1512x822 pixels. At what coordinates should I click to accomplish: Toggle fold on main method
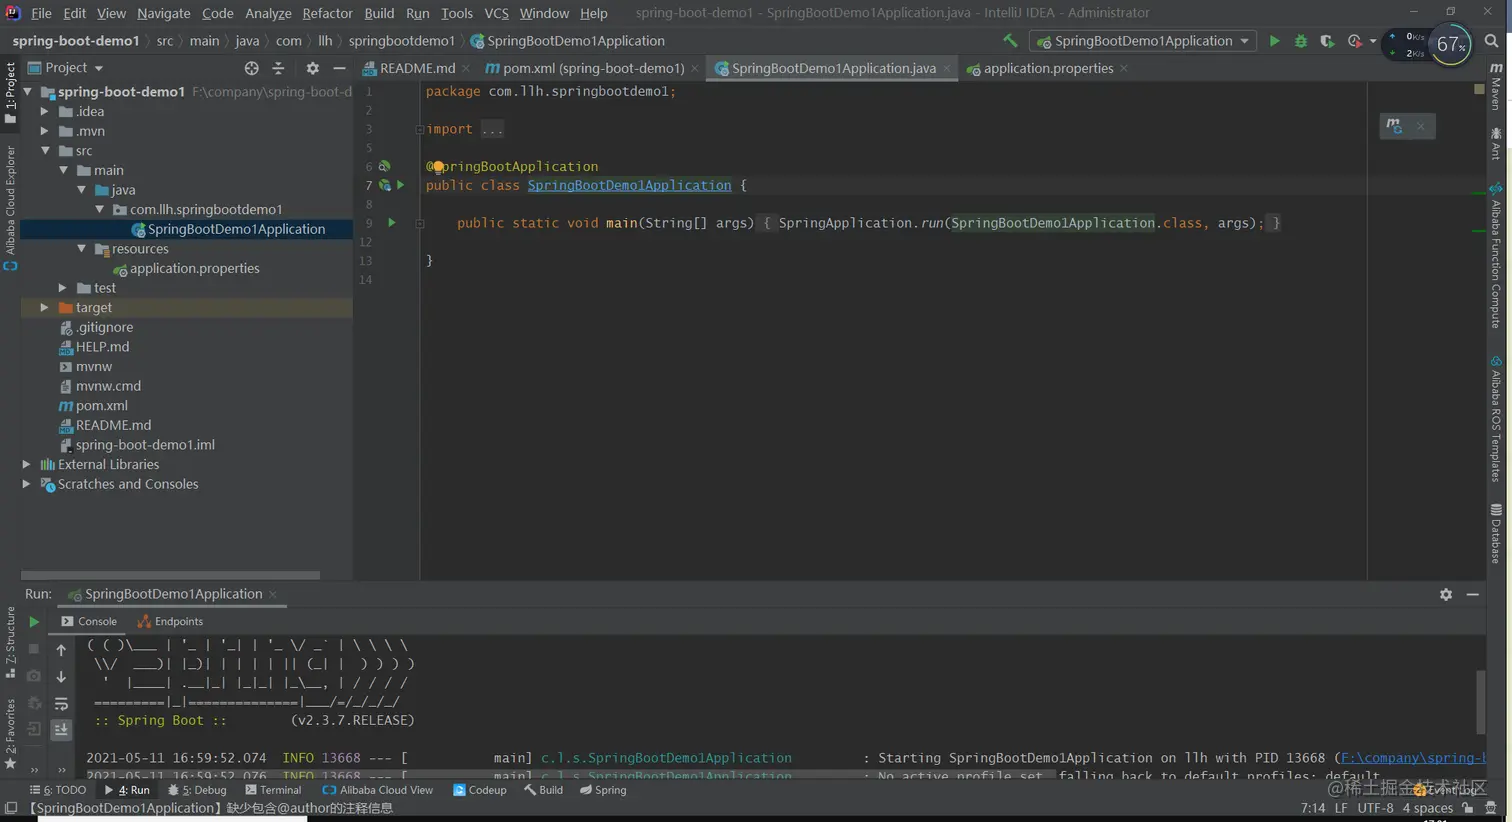(420, 223)
